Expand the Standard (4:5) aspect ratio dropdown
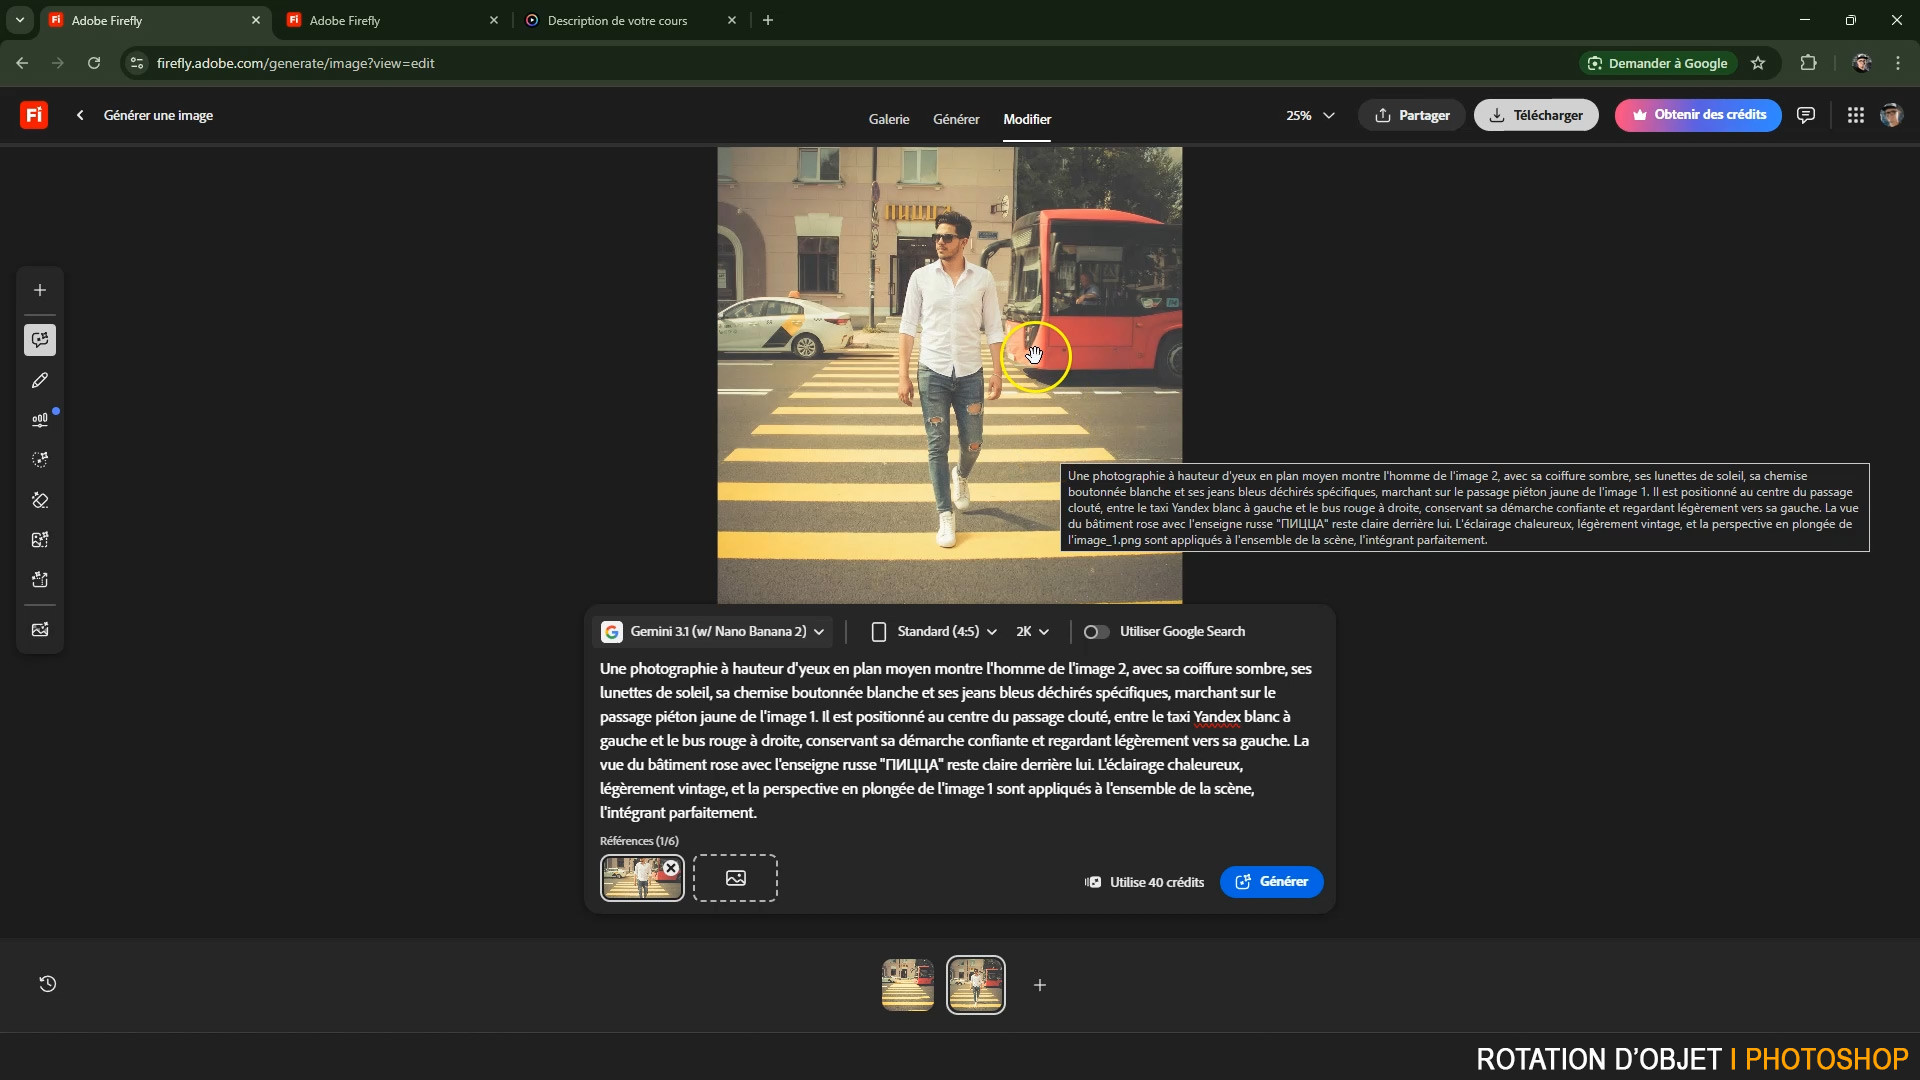Image resolution: width=1920 pixels, height=1080 pixels. pyautogui.click(x=934, y=632)
